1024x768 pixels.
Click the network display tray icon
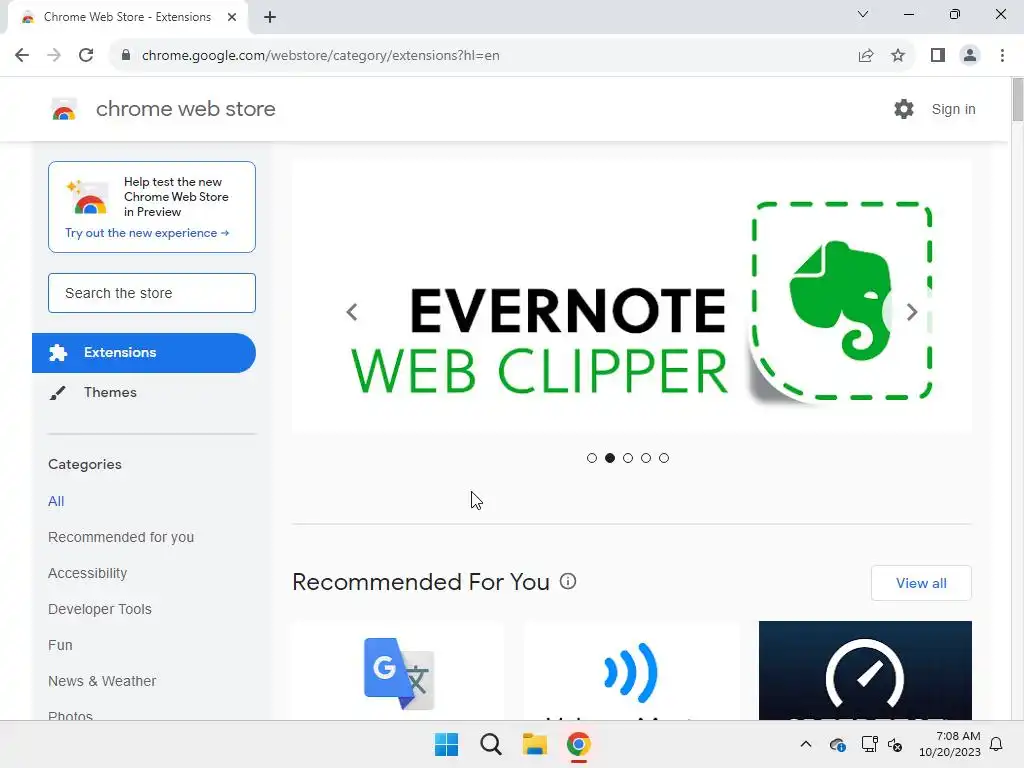[x=869, y=744]
